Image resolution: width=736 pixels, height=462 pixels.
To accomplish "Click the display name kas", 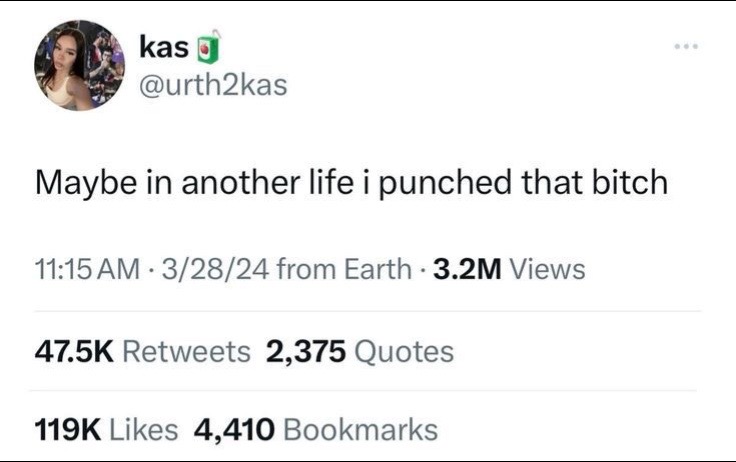I will coord(164,48).
